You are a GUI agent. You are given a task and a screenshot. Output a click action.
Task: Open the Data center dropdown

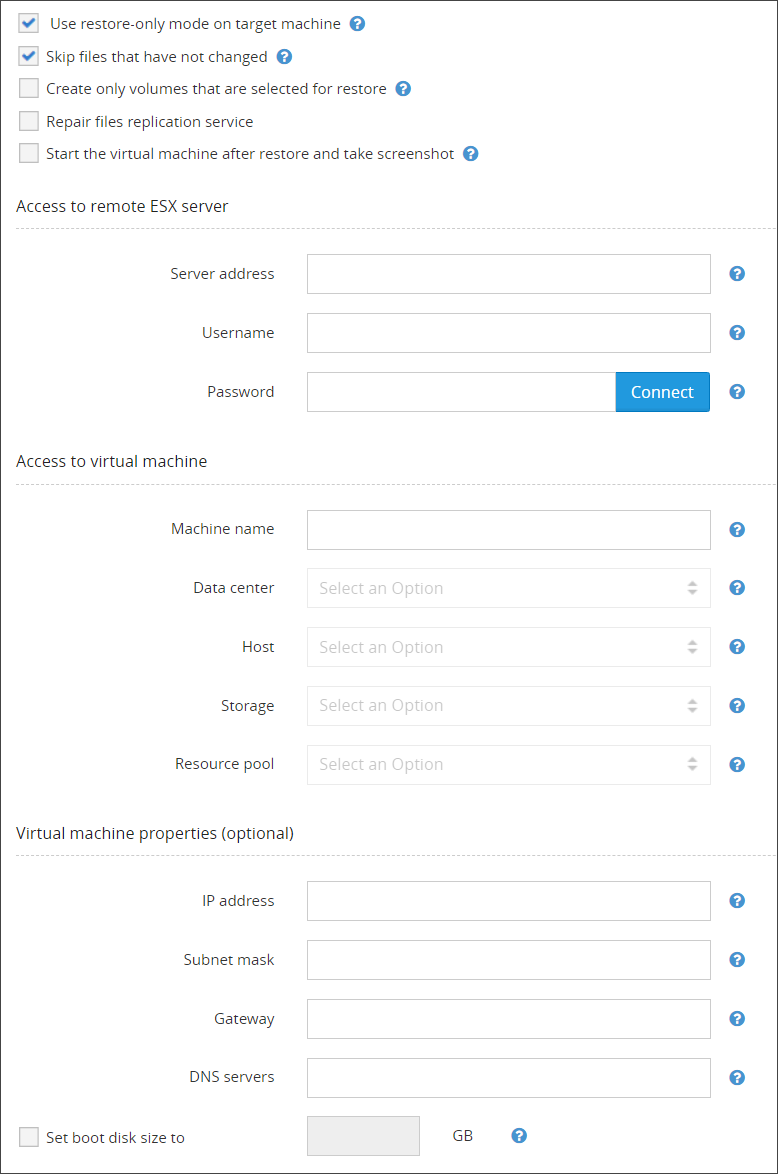(508, 588)
